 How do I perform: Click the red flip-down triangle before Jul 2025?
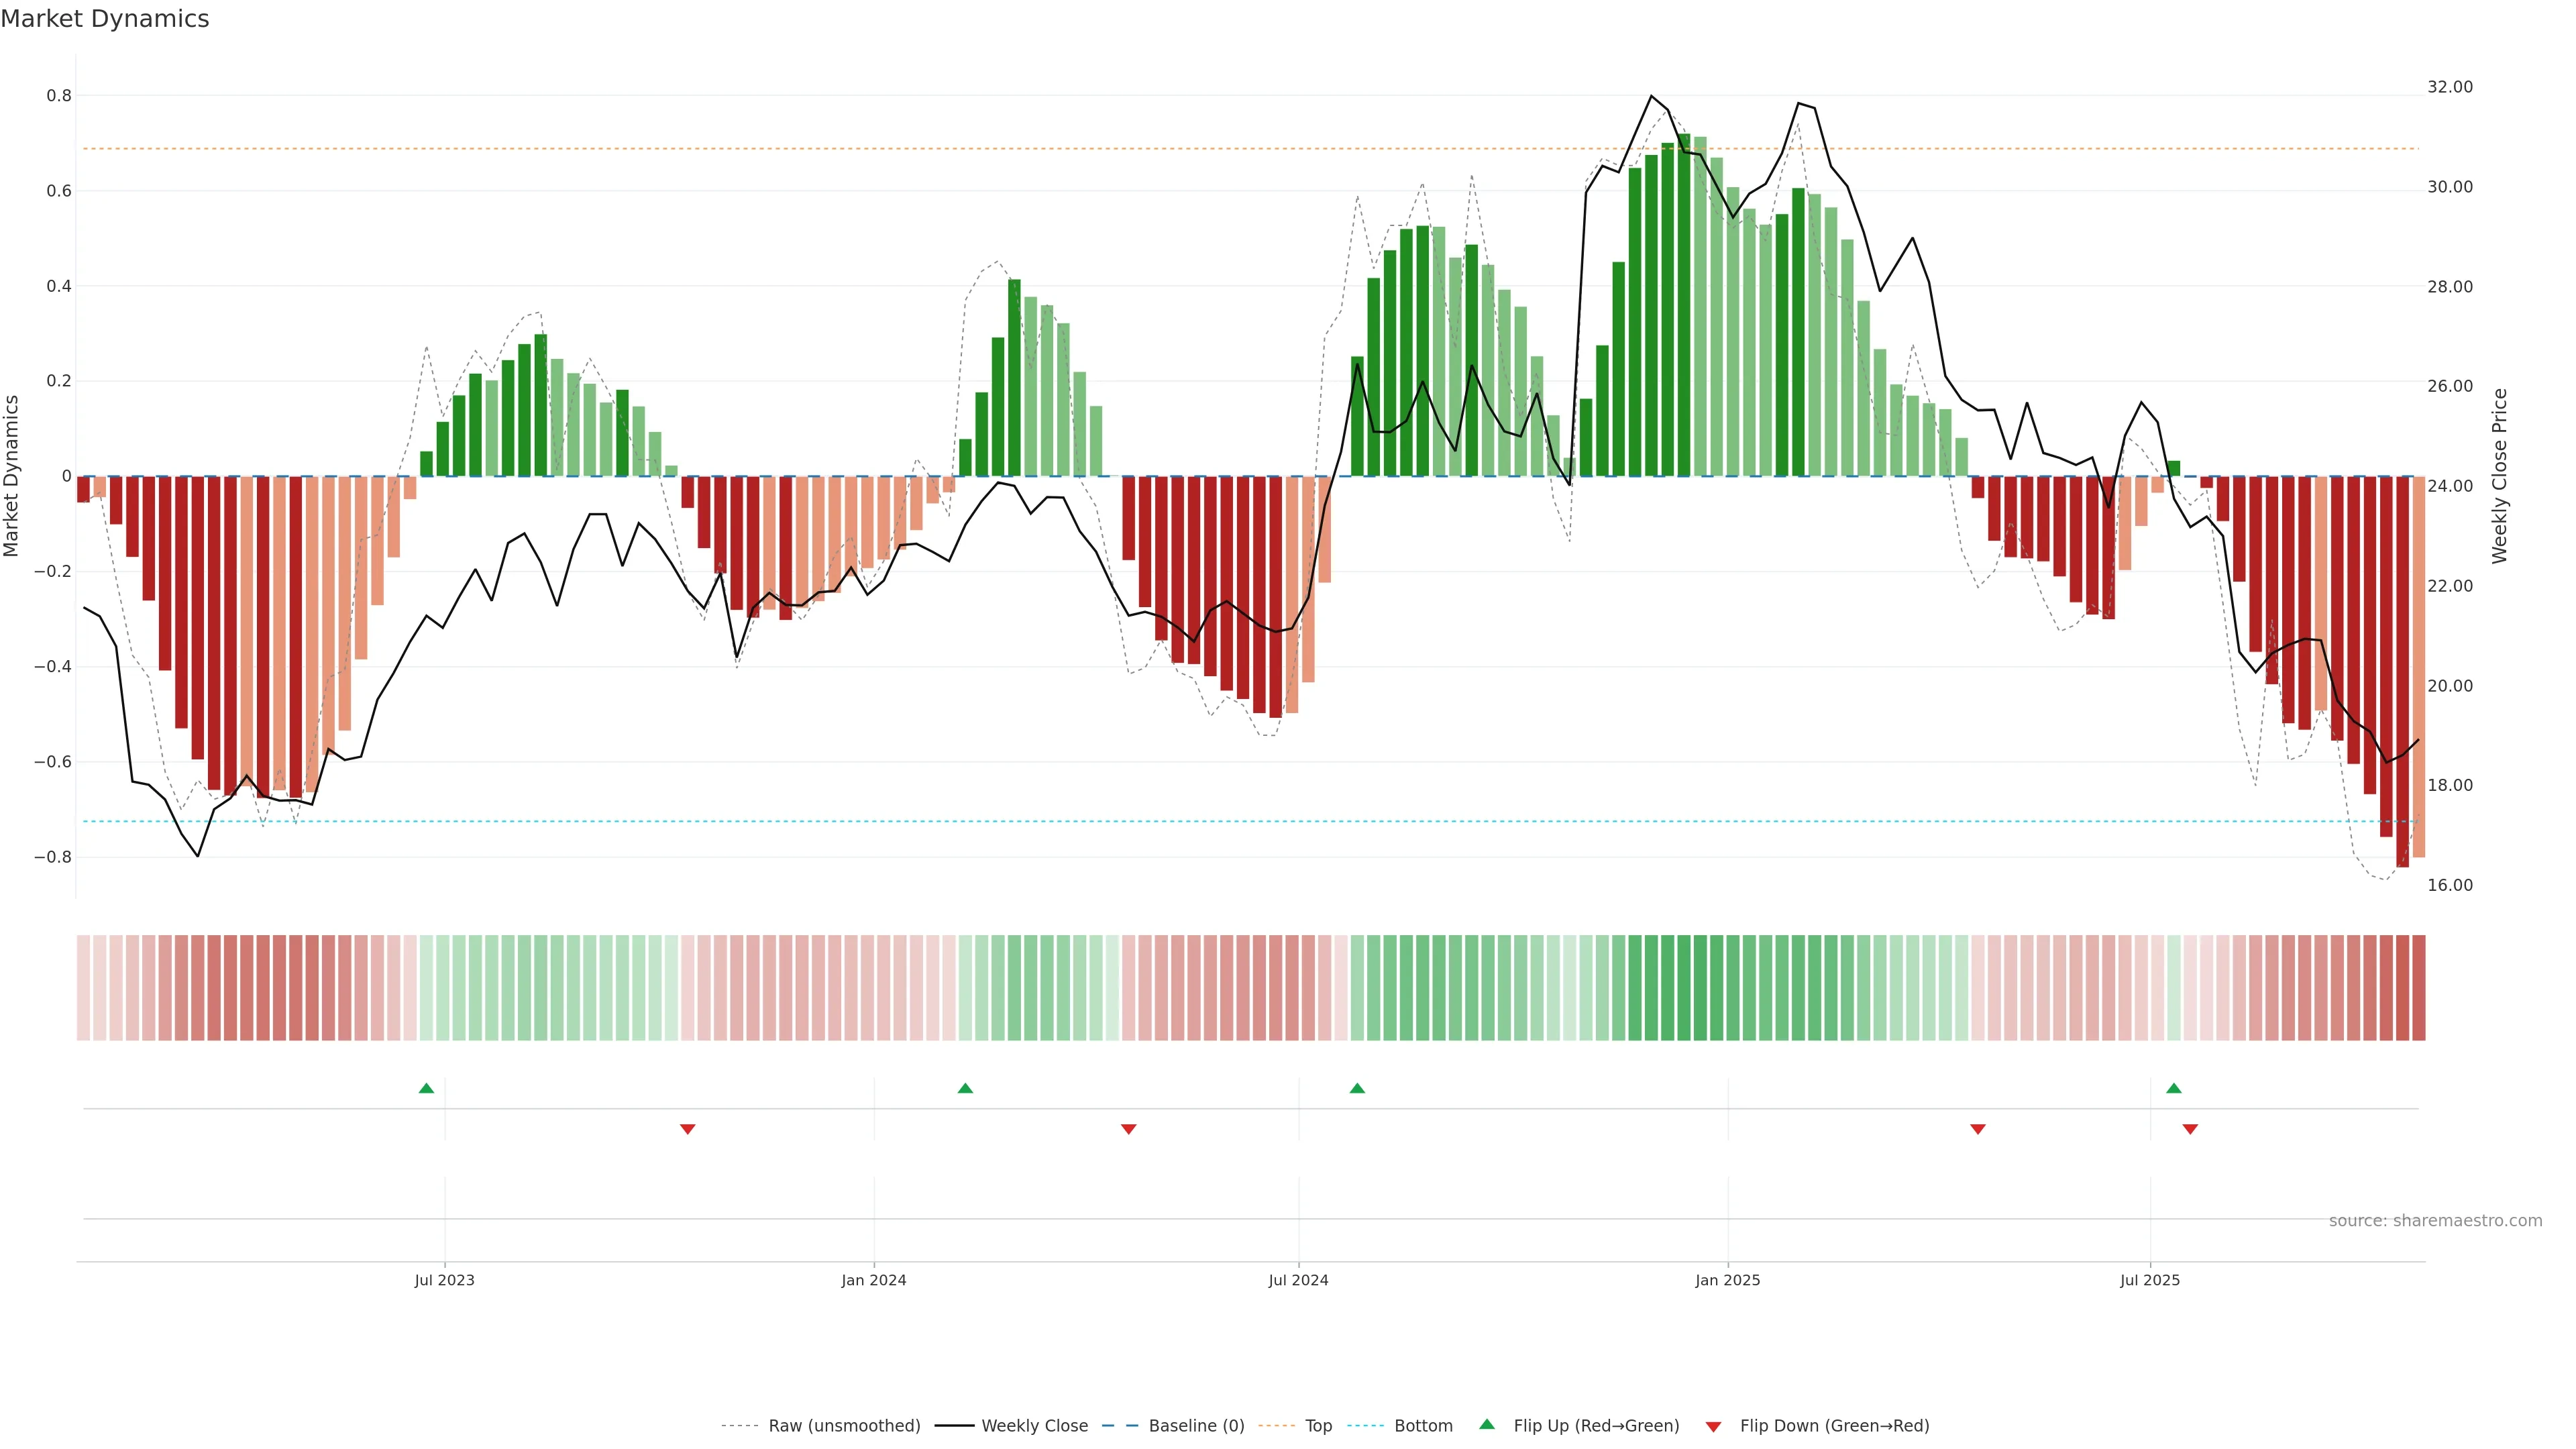click(x=1977, y=1129)
